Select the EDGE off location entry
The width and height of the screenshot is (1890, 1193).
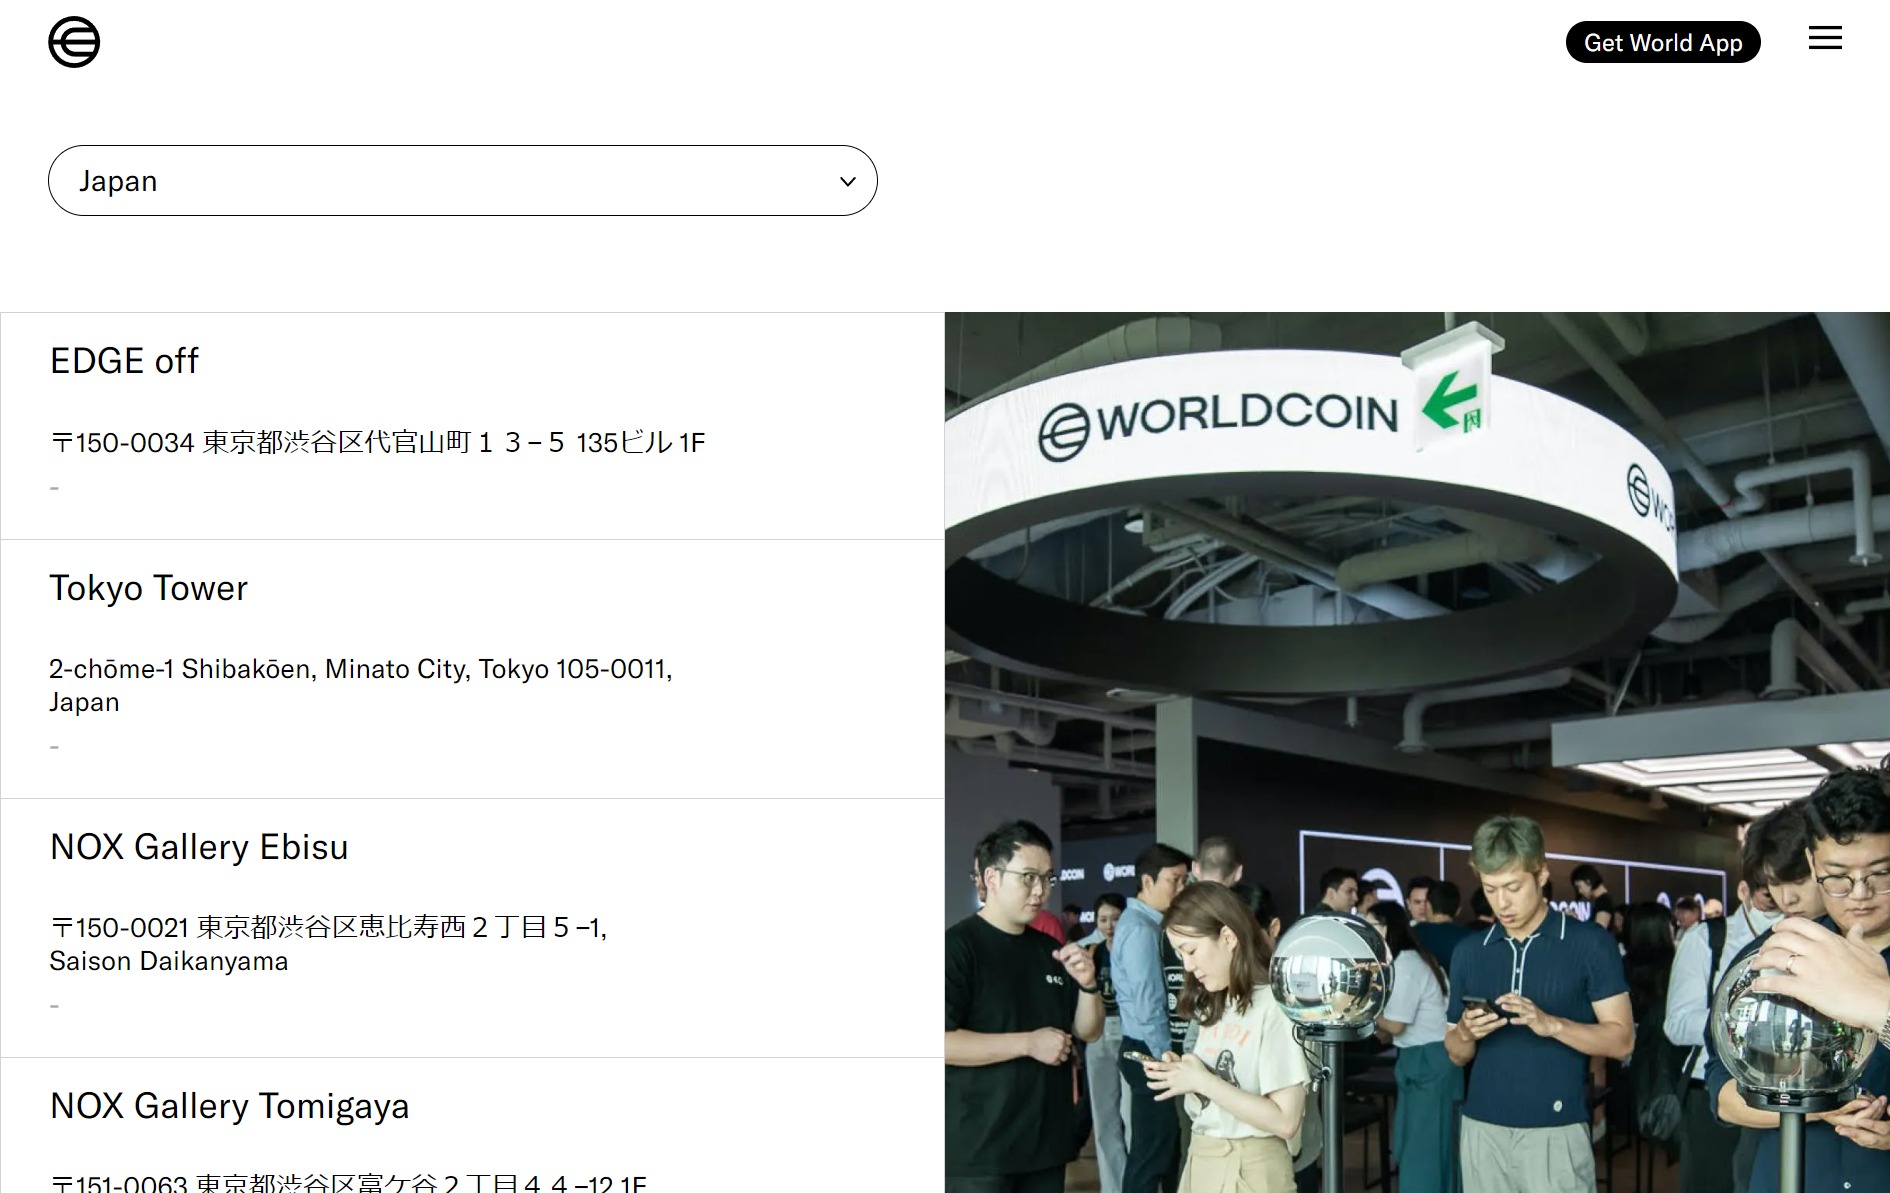click(x=124, y=361)
